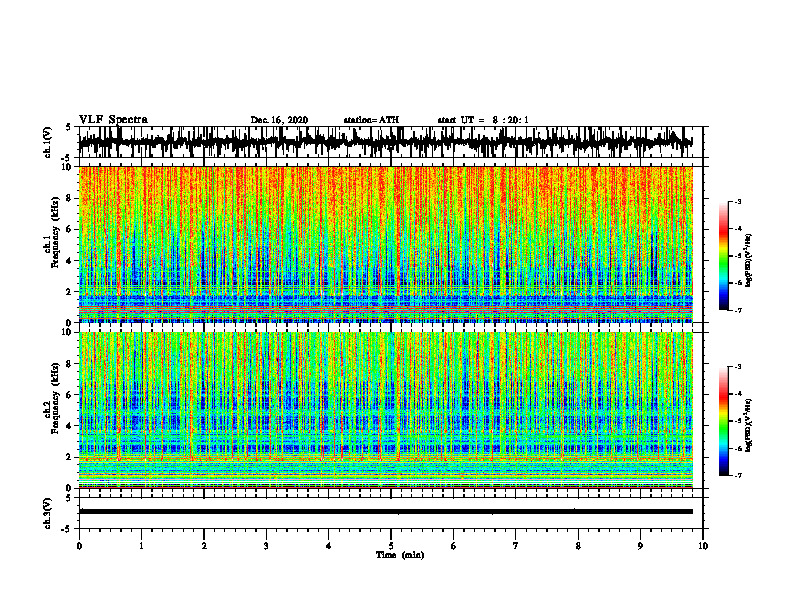Select the date text "Dec. 16, 2020"
This screenshot has height=612, width=792.
279,120
